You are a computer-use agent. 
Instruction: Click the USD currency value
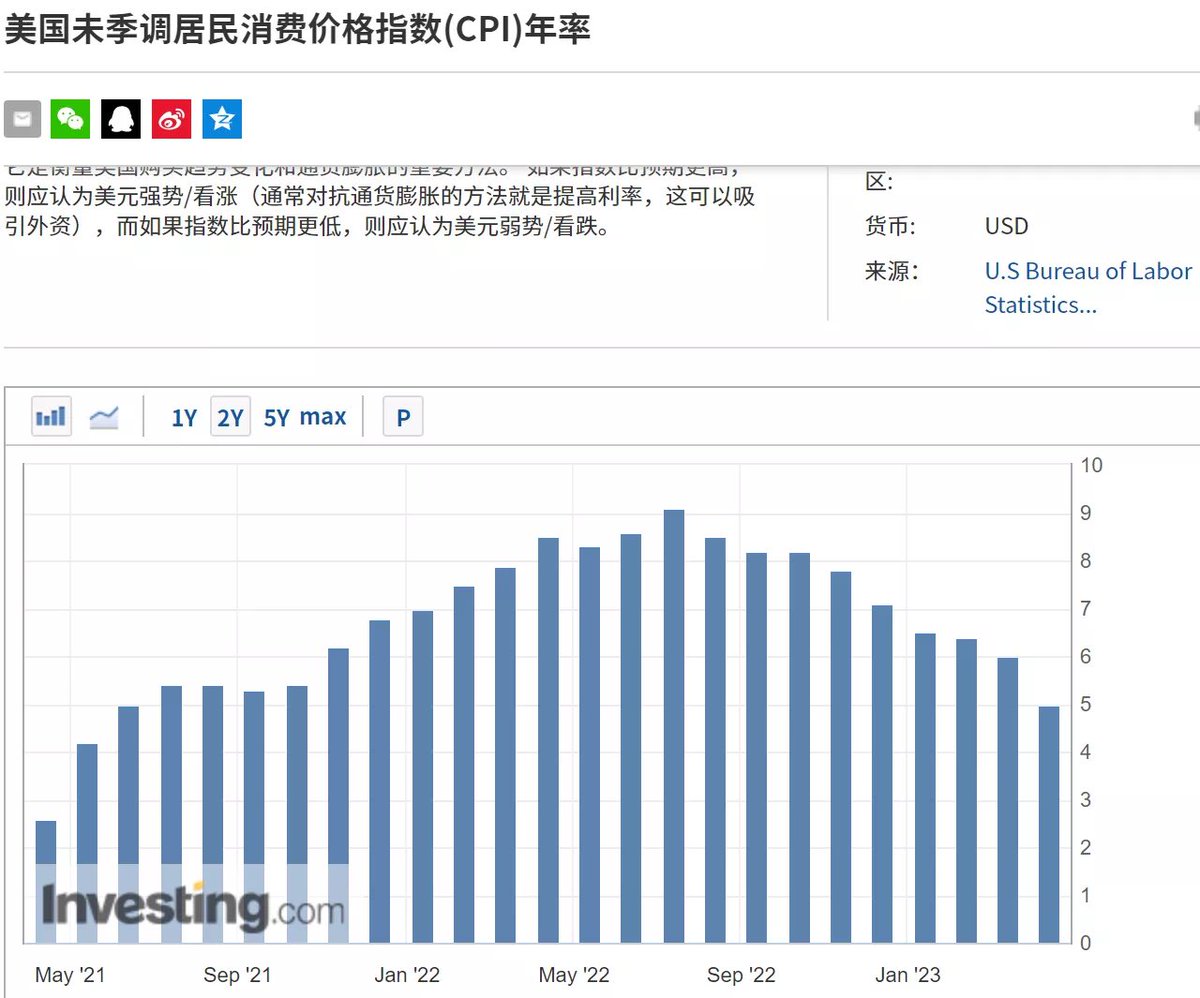(1006, 226)
